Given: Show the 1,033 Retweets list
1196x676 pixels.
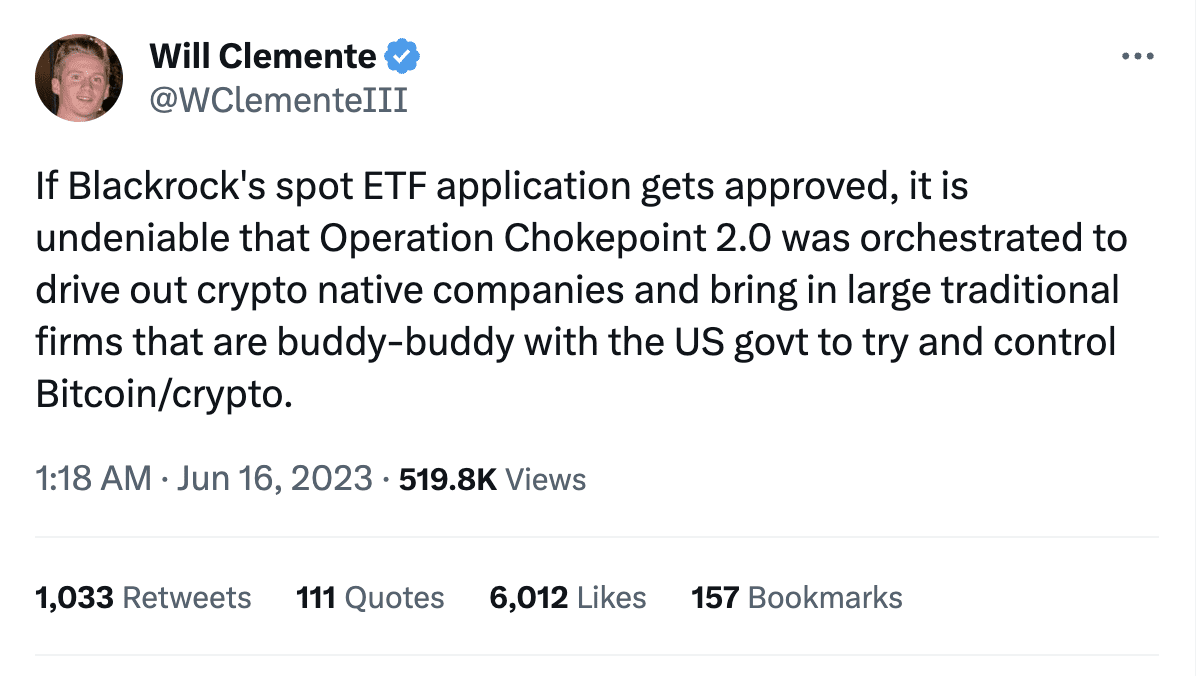Looking at the screenshot, I should point(143,598).
